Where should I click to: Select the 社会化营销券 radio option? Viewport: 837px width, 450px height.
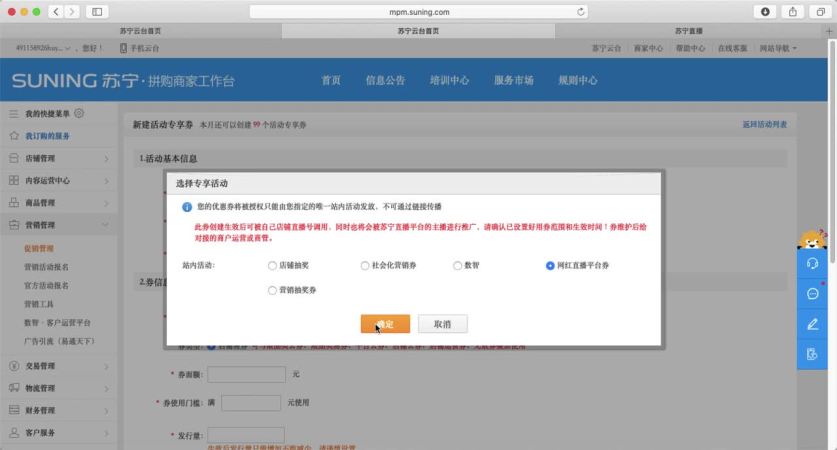[x=365, y=265]
